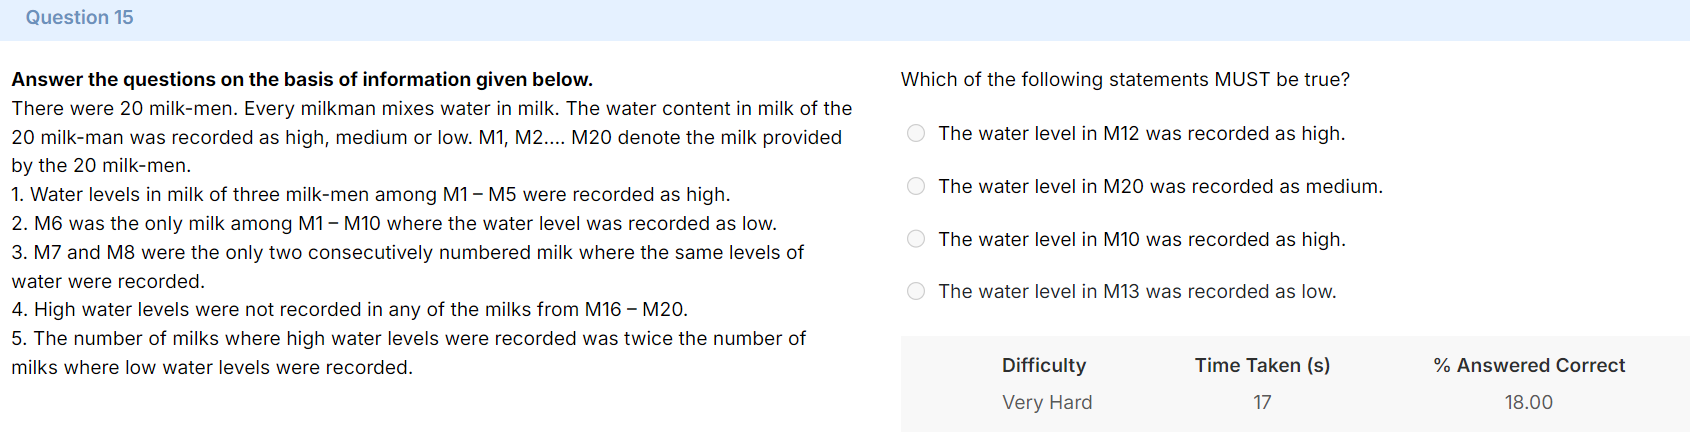This screenshot has width=1690, height=445.
Task: Click condition 4 about M16 – M20 high levels
Action: (350, 309)
